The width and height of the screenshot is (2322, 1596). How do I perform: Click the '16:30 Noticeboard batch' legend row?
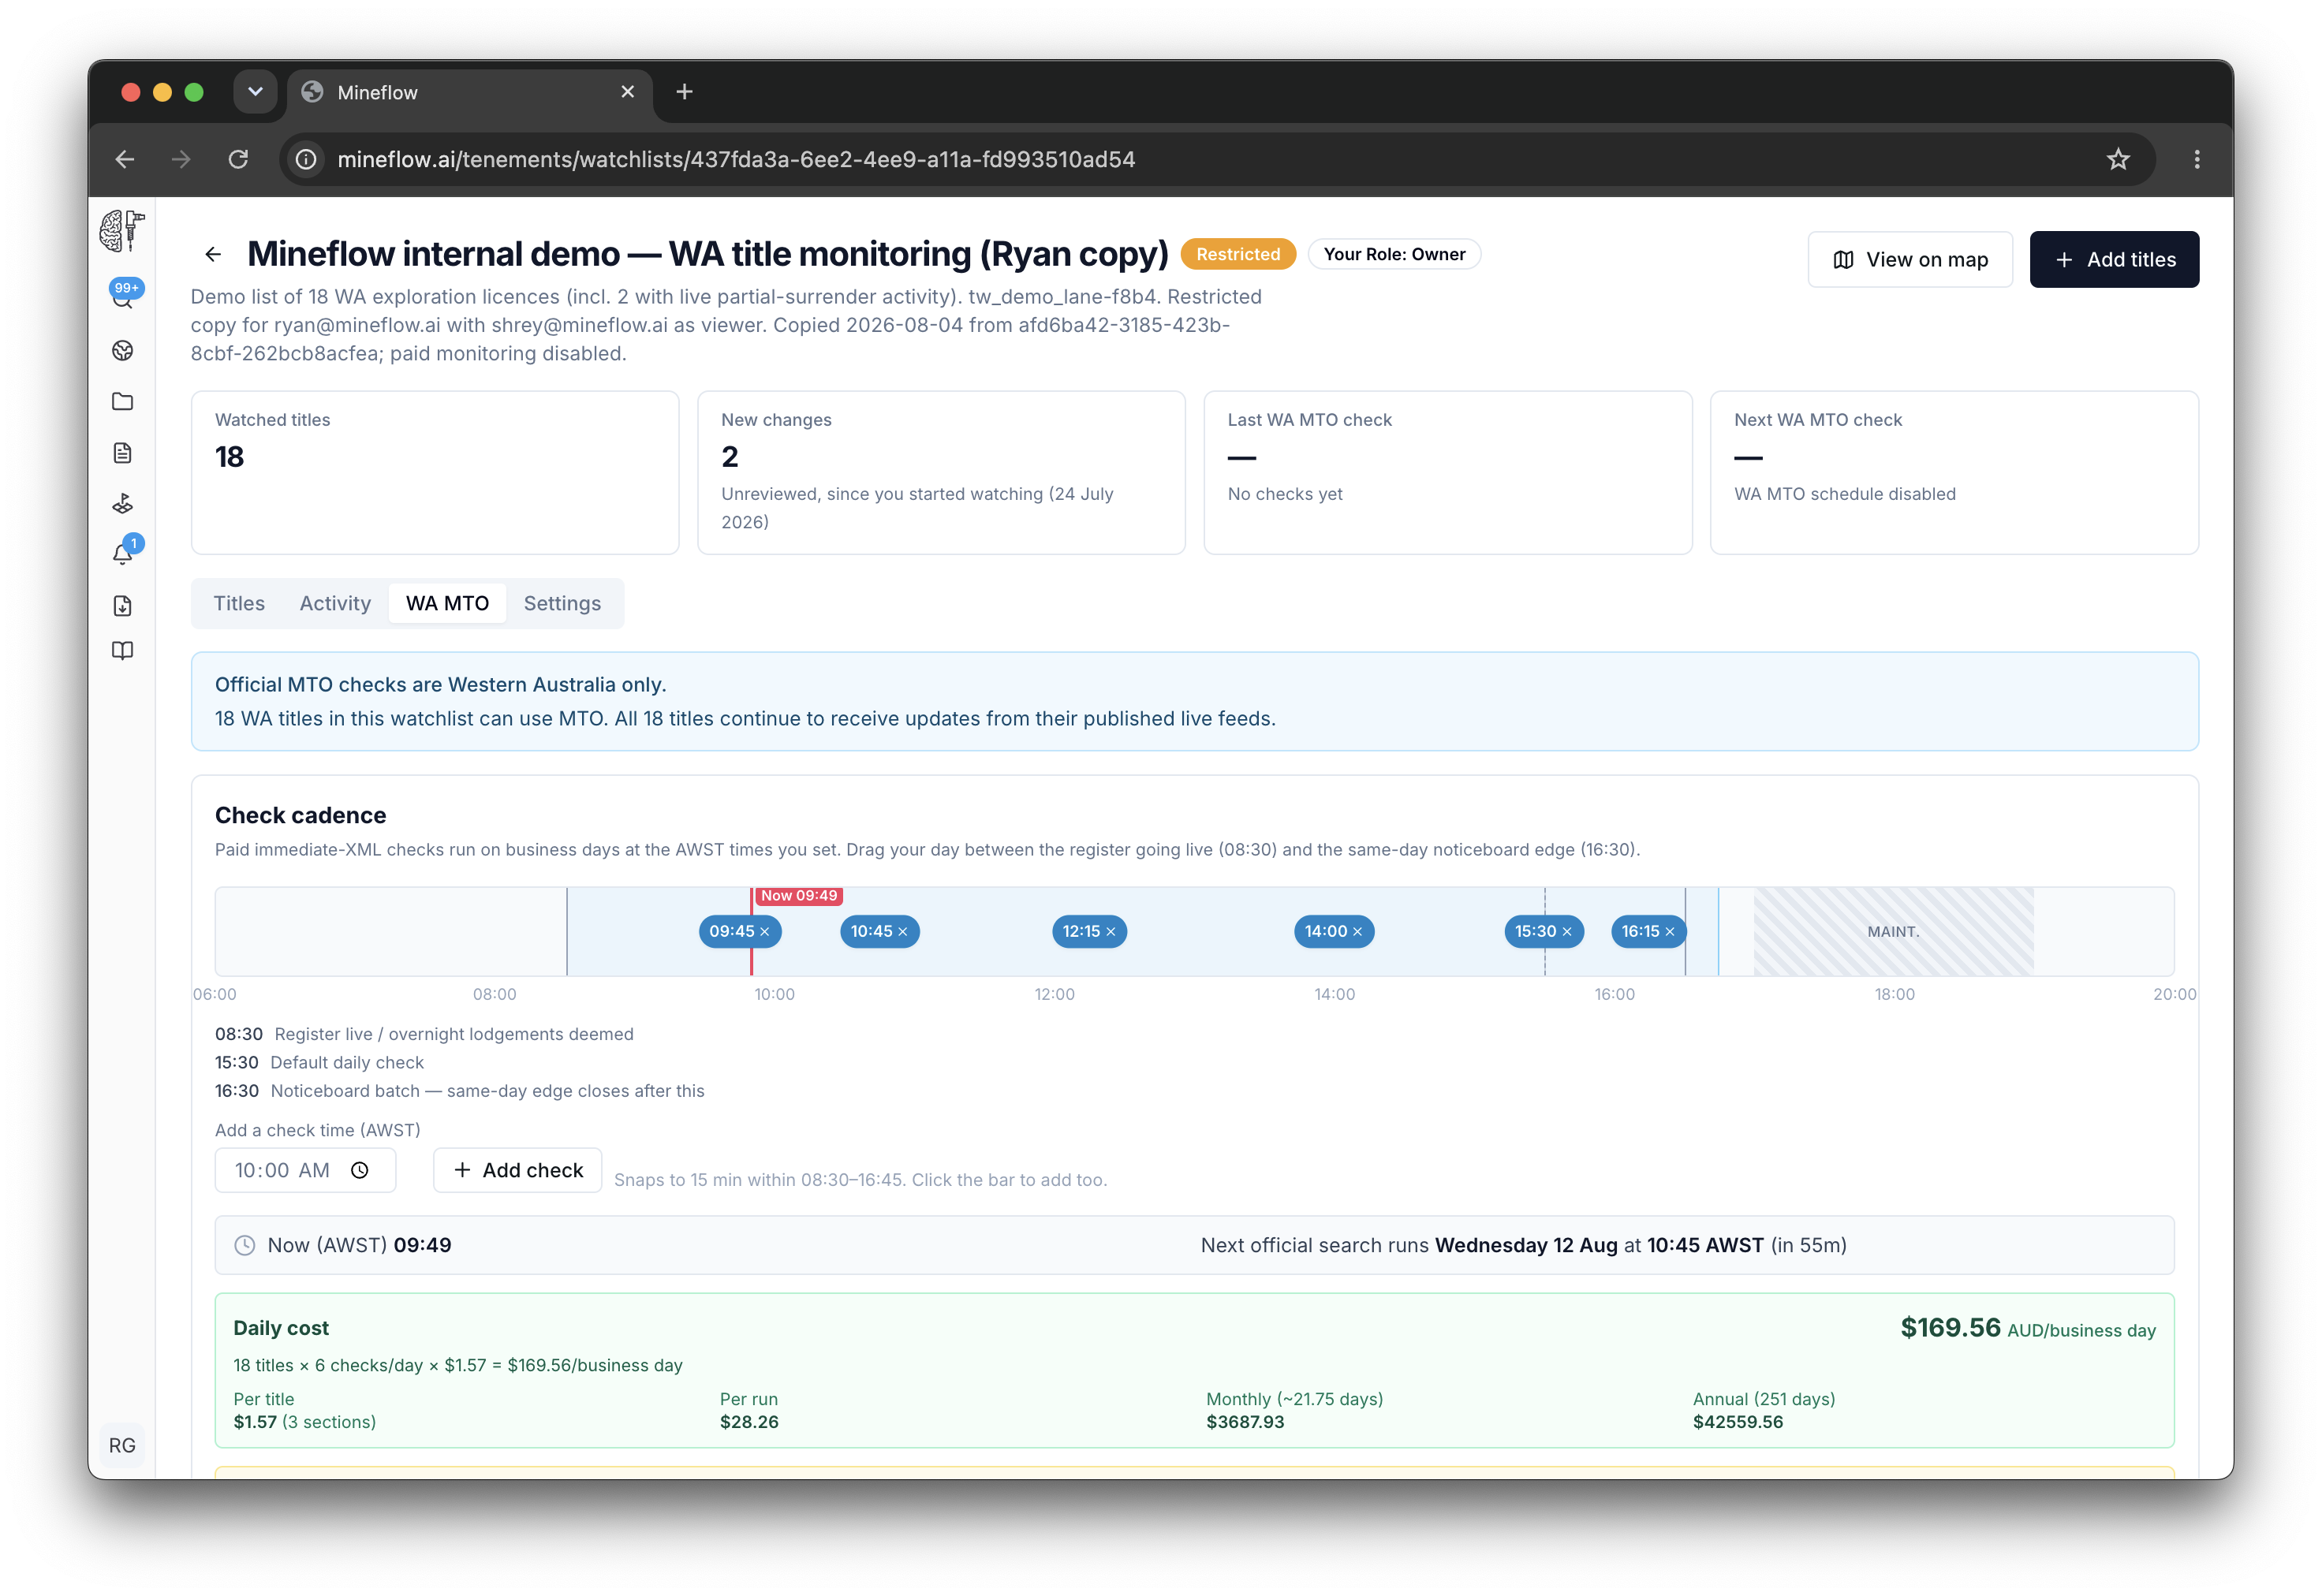(459, 1091)
